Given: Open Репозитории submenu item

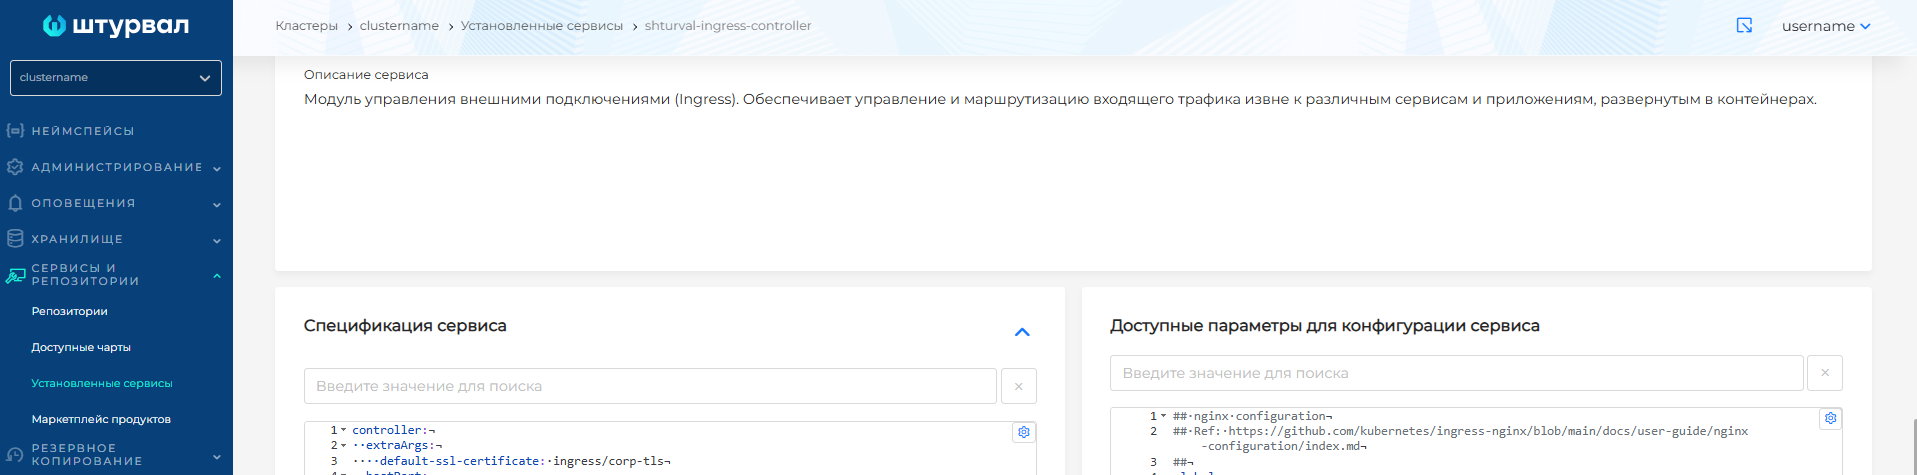Looking at the screenshot, I should [x=69, y=311].
